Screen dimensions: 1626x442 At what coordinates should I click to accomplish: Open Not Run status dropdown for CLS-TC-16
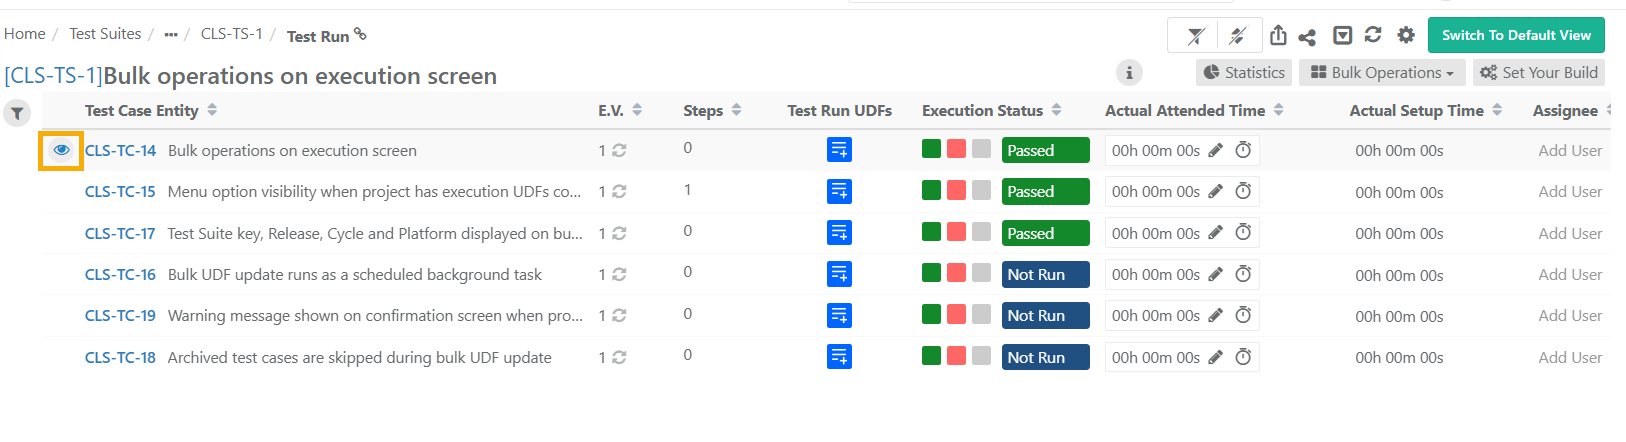click(x=1046, y=274)
